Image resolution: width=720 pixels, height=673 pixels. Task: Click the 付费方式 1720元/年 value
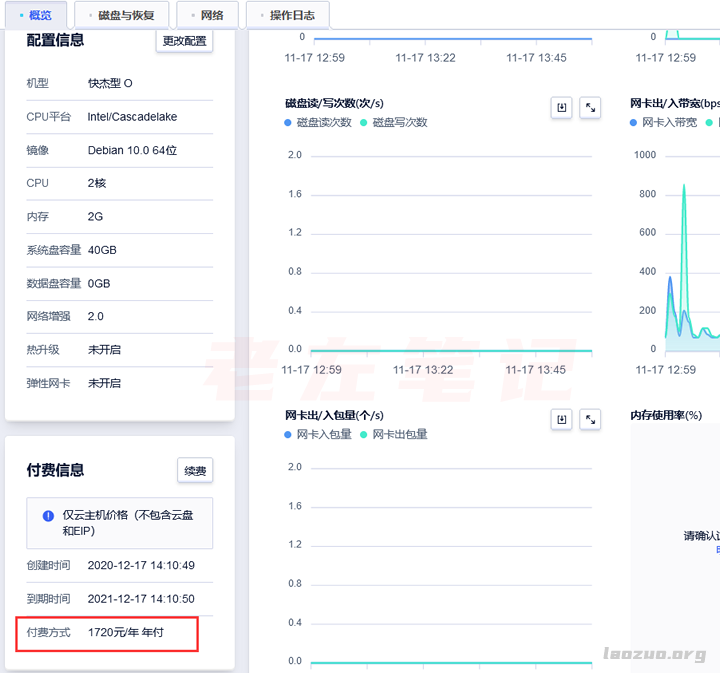coord(126,632)
